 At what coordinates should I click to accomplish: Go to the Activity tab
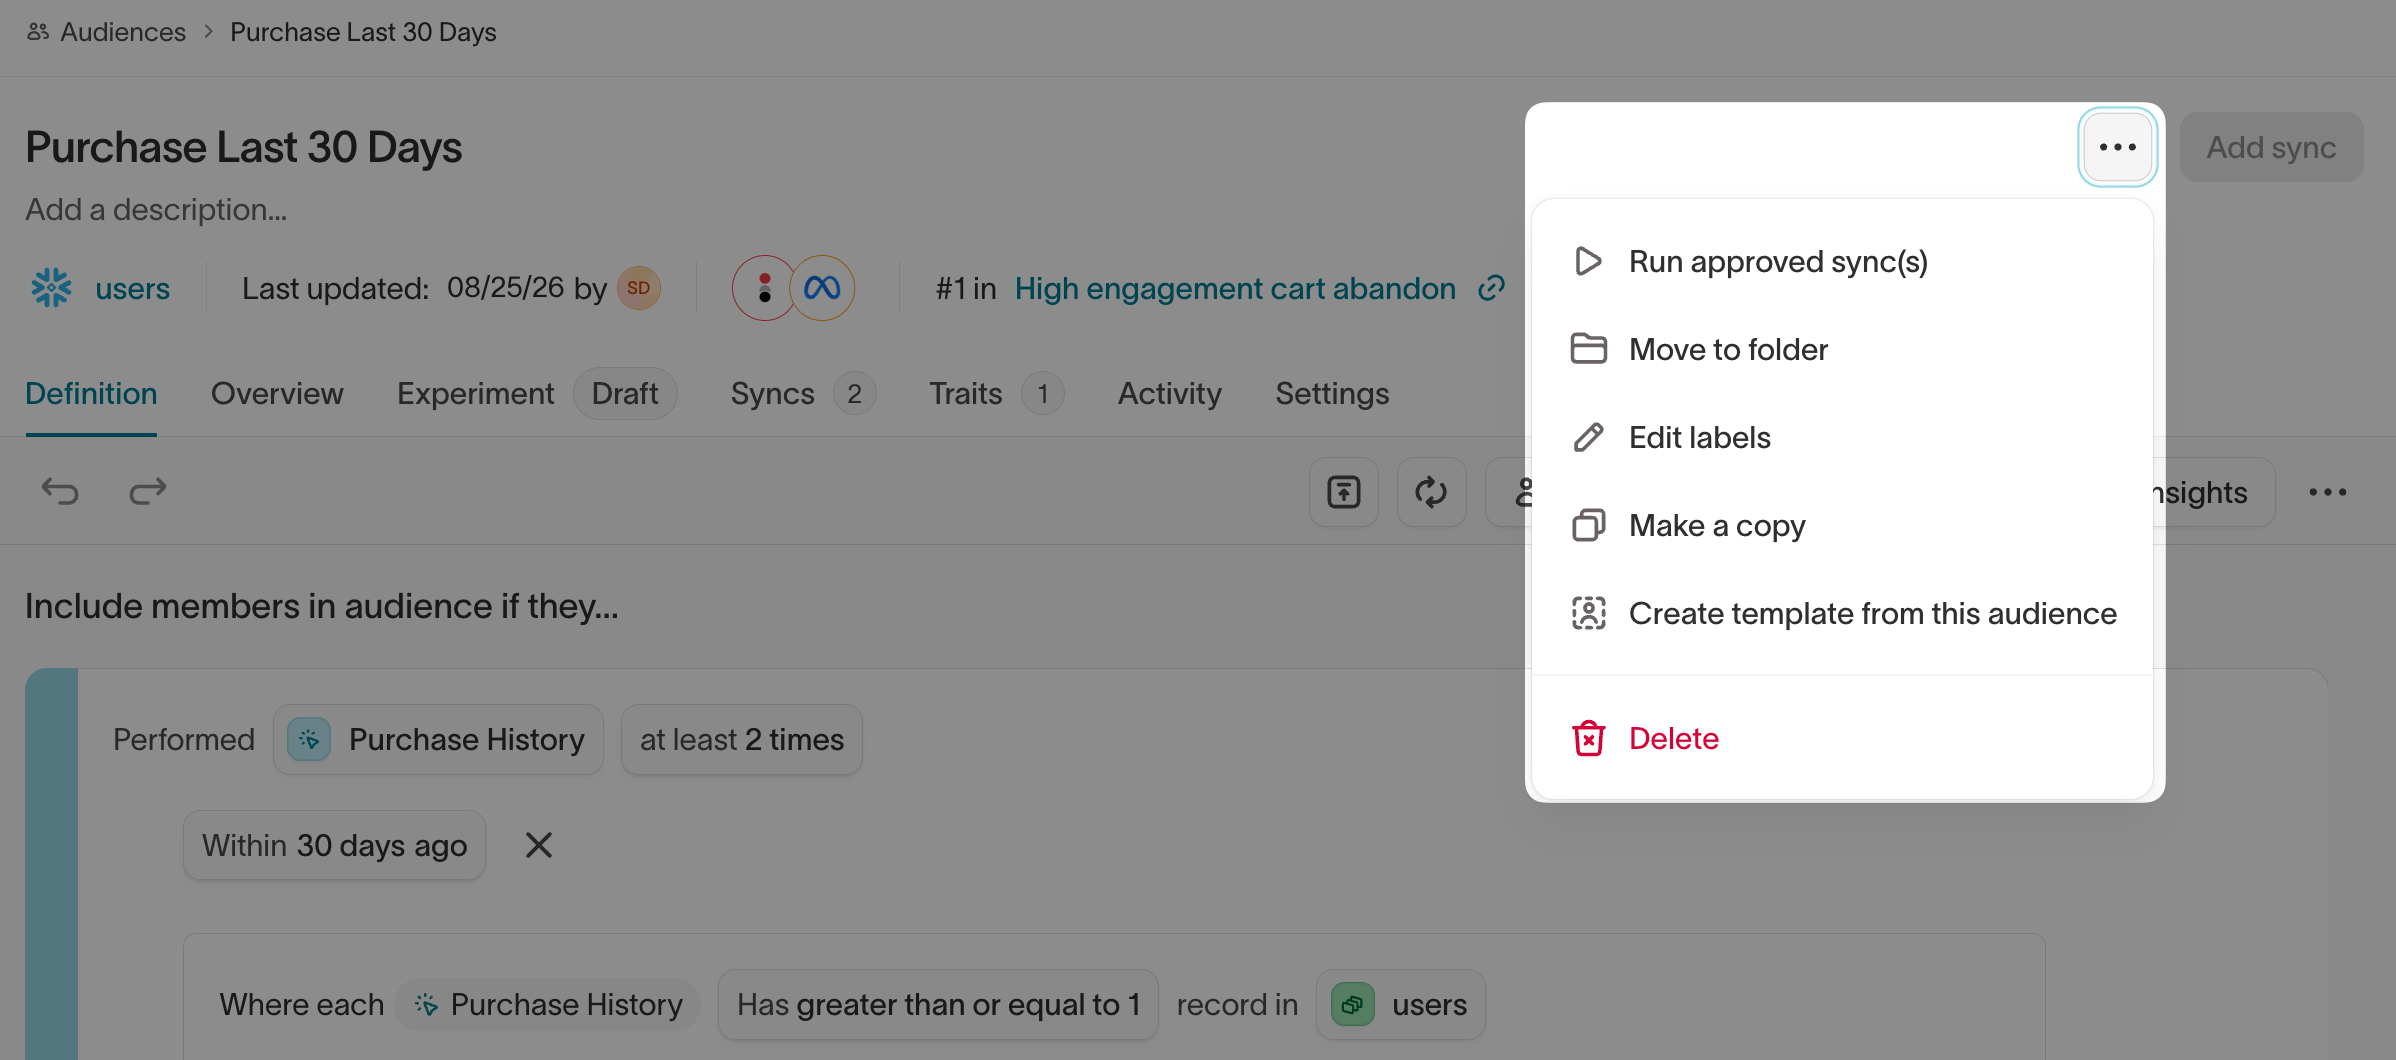click(x=1169, y=393)
